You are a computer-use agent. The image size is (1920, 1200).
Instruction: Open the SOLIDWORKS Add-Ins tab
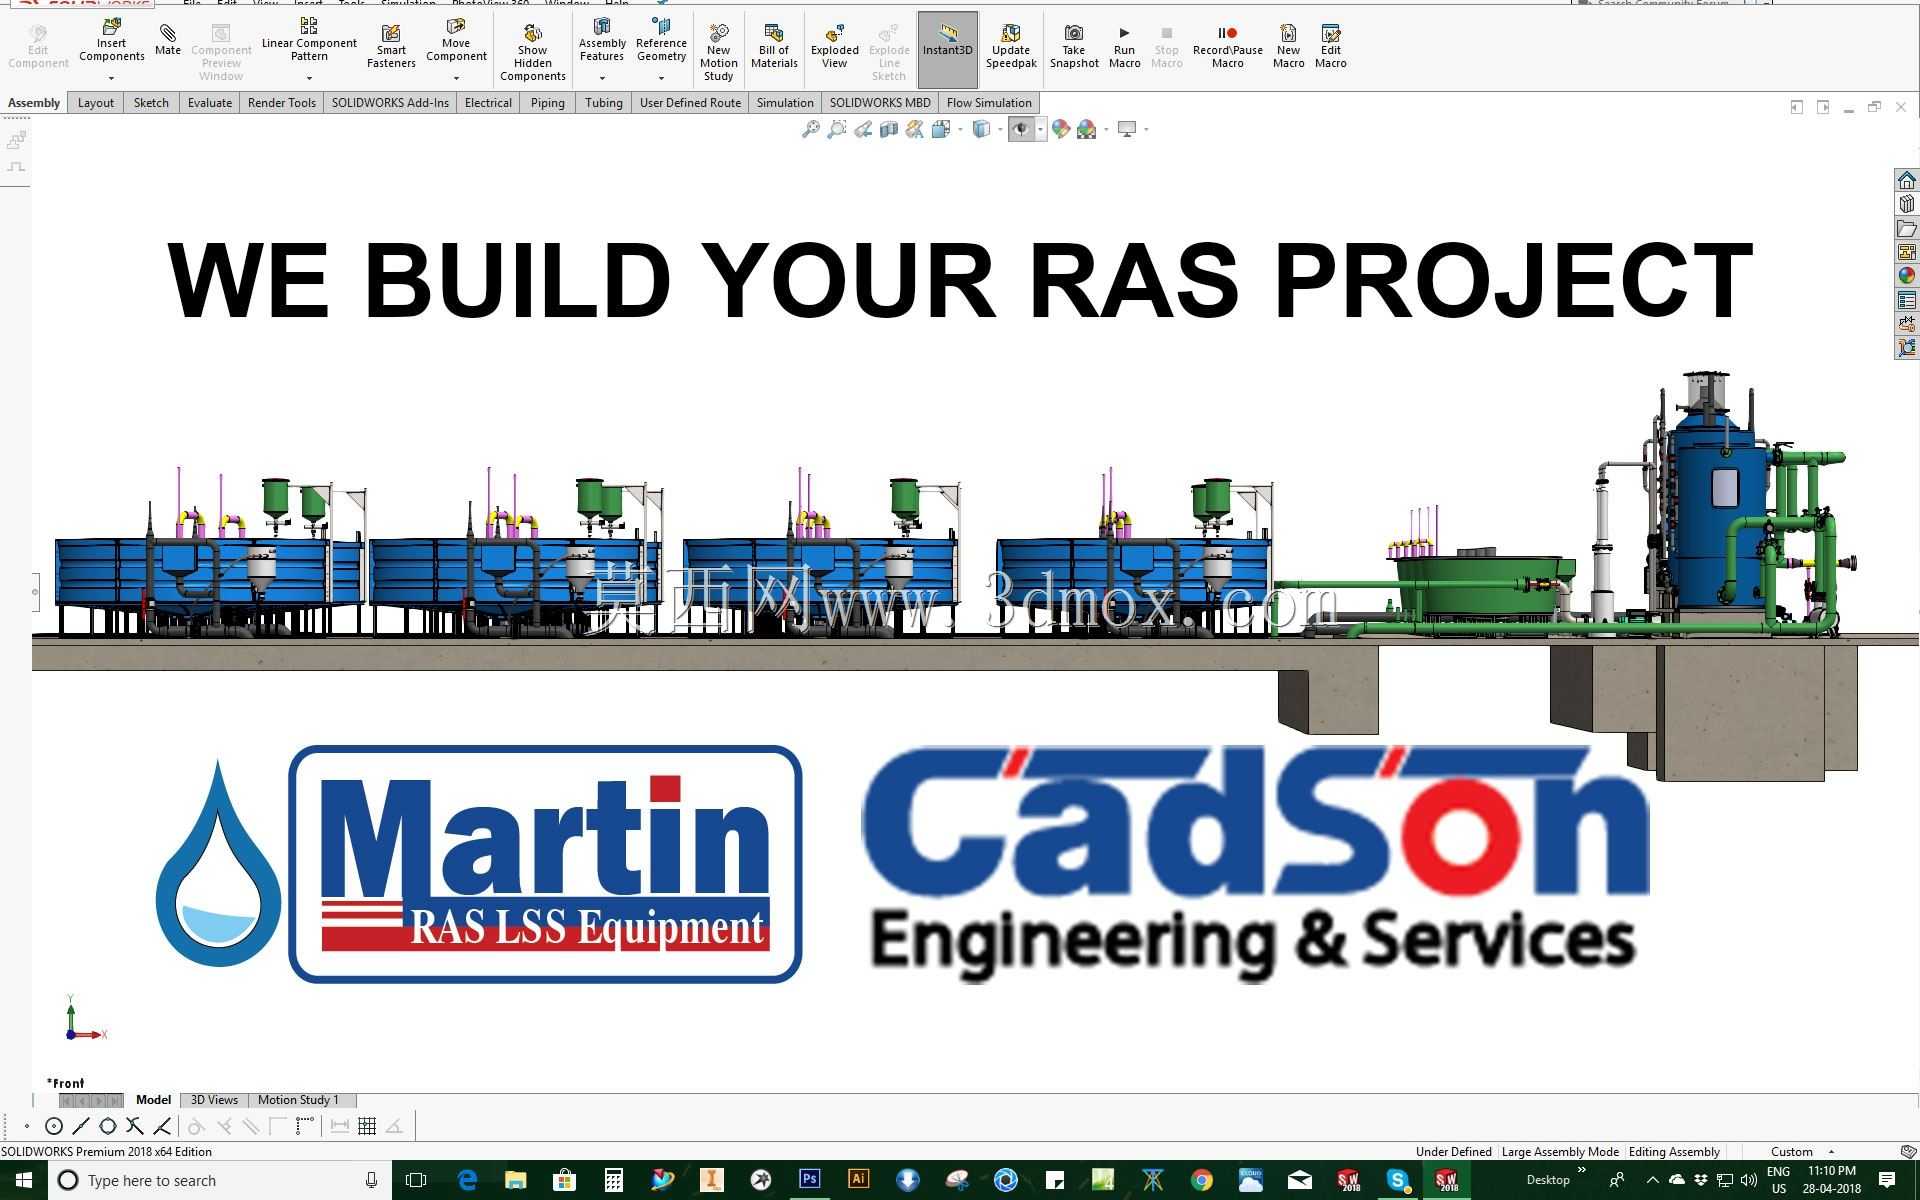tap(390, 103)
